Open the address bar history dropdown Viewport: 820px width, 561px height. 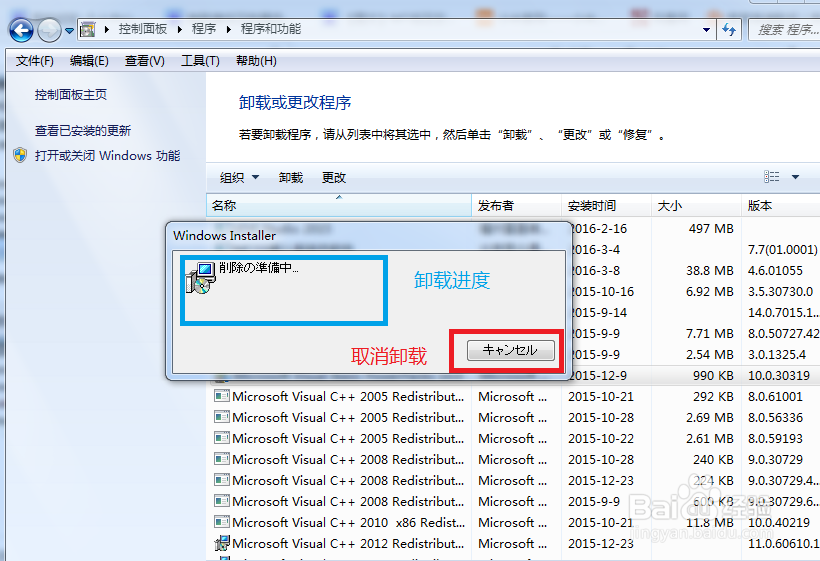click(x=706, y=30)
